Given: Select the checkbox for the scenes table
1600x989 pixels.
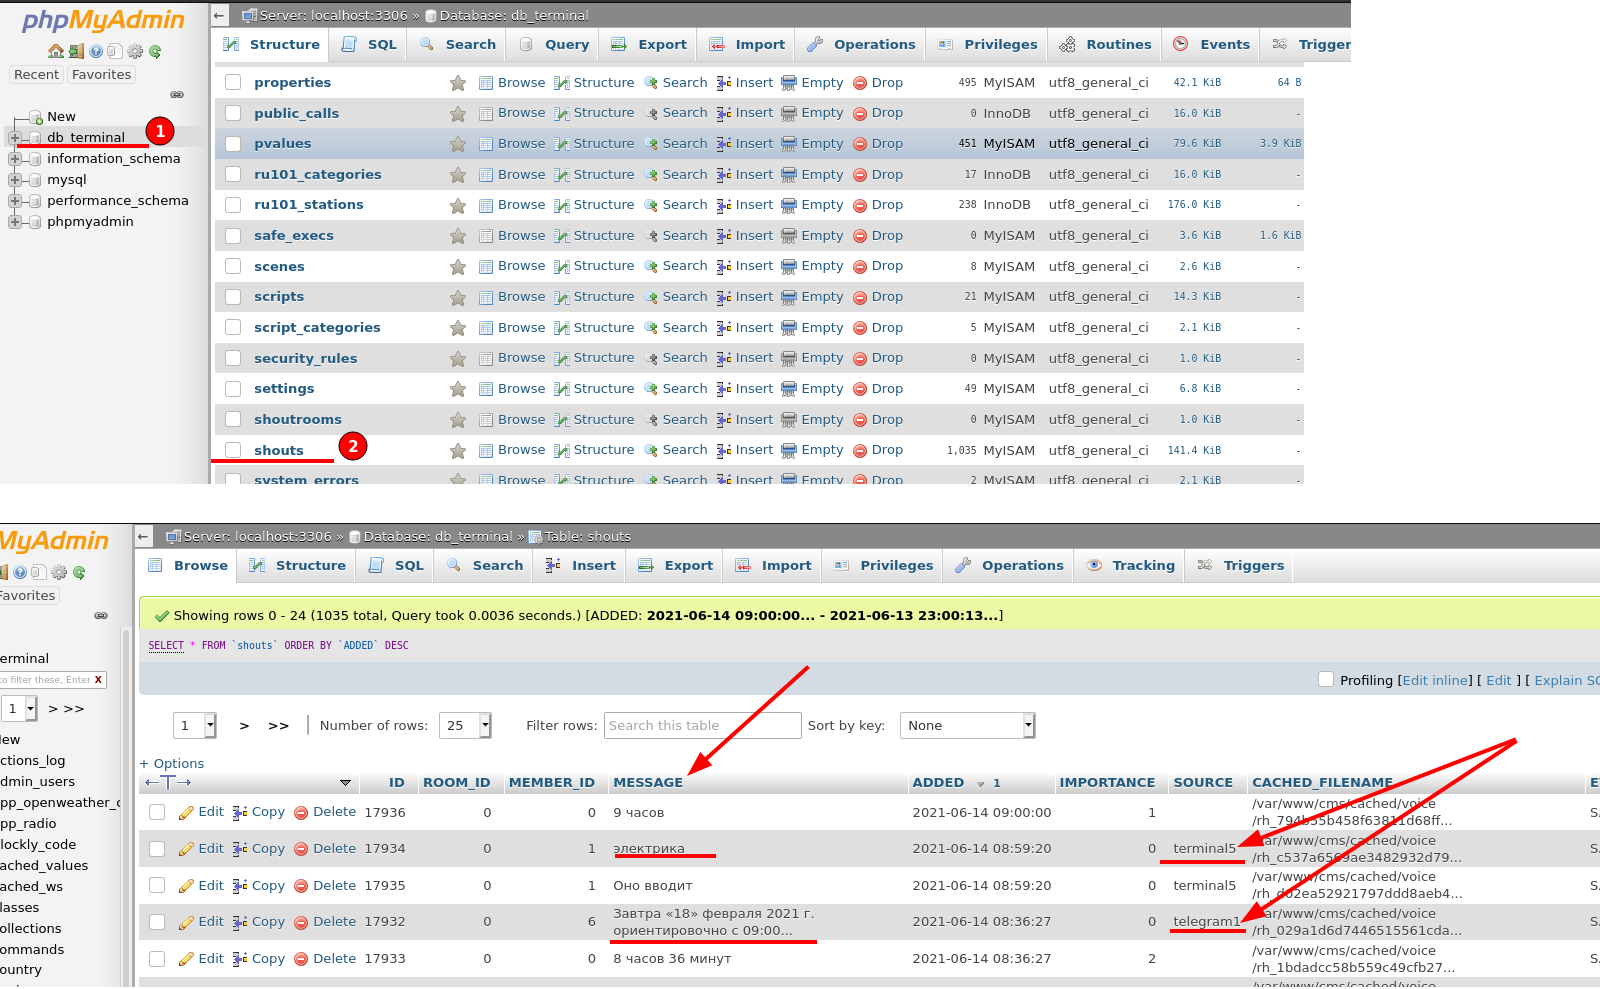Looking at the screenshot, I should pyautogui.click(x=233, y=266).
